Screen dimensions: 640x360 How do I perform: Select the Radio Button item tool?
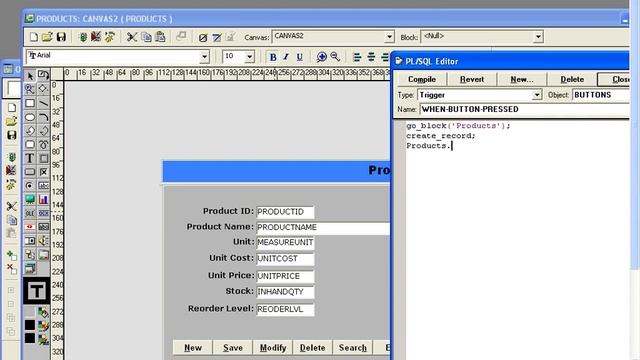pos(30,186)
